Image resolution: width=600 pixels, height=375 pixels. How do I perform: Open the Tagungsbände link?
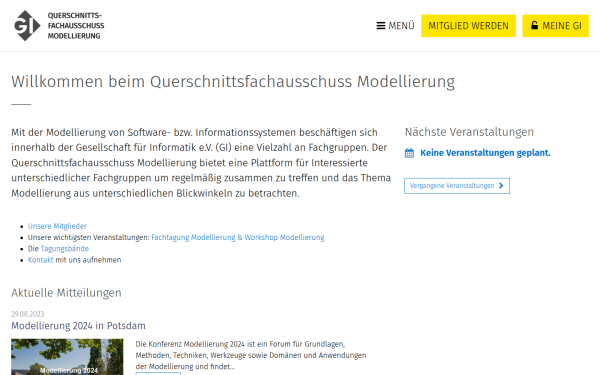[x=65, y=248]
